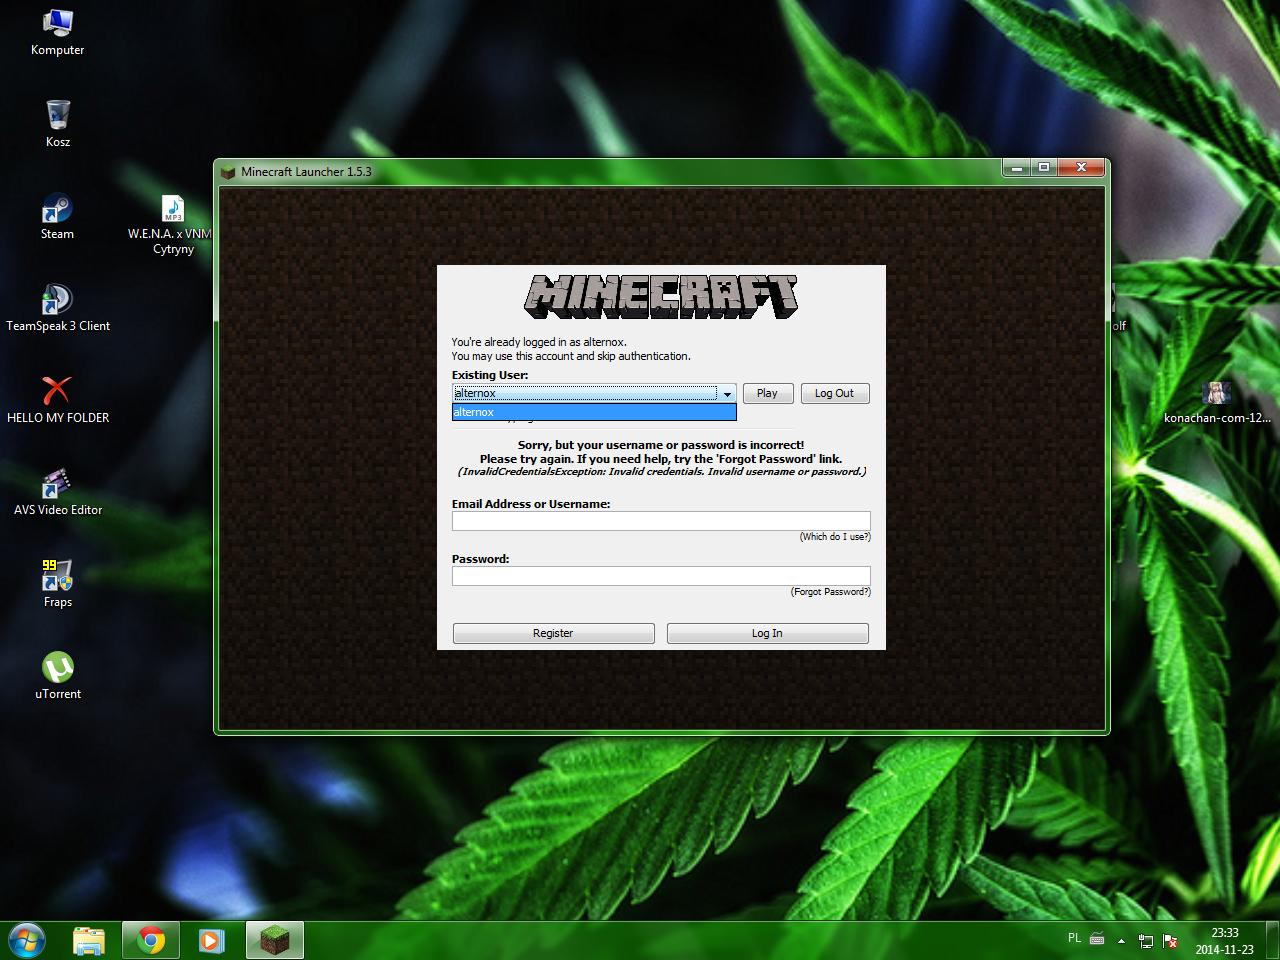This screenshot has height=960, width=1280.
Task: Expand the Existing User dropdown arrow
Action: (x=727, y=394)
